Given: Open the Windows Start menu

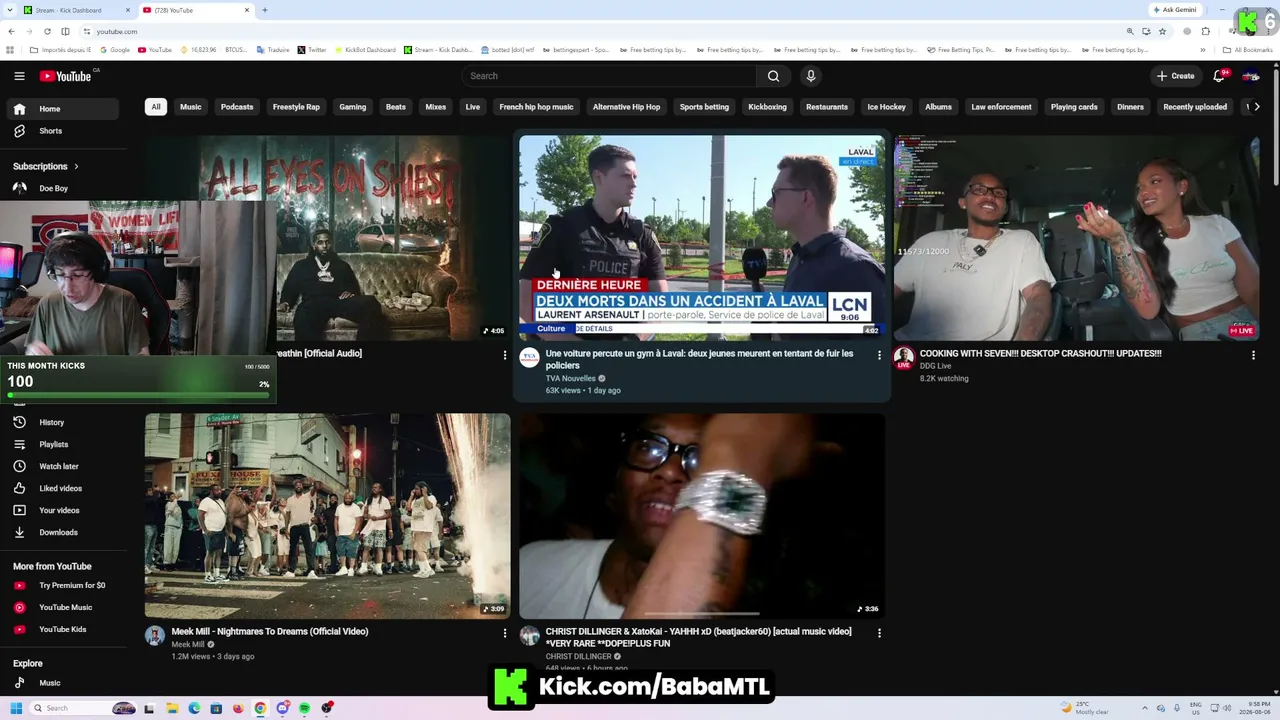Looking at the screenshot, I should (x=16, y=708).
